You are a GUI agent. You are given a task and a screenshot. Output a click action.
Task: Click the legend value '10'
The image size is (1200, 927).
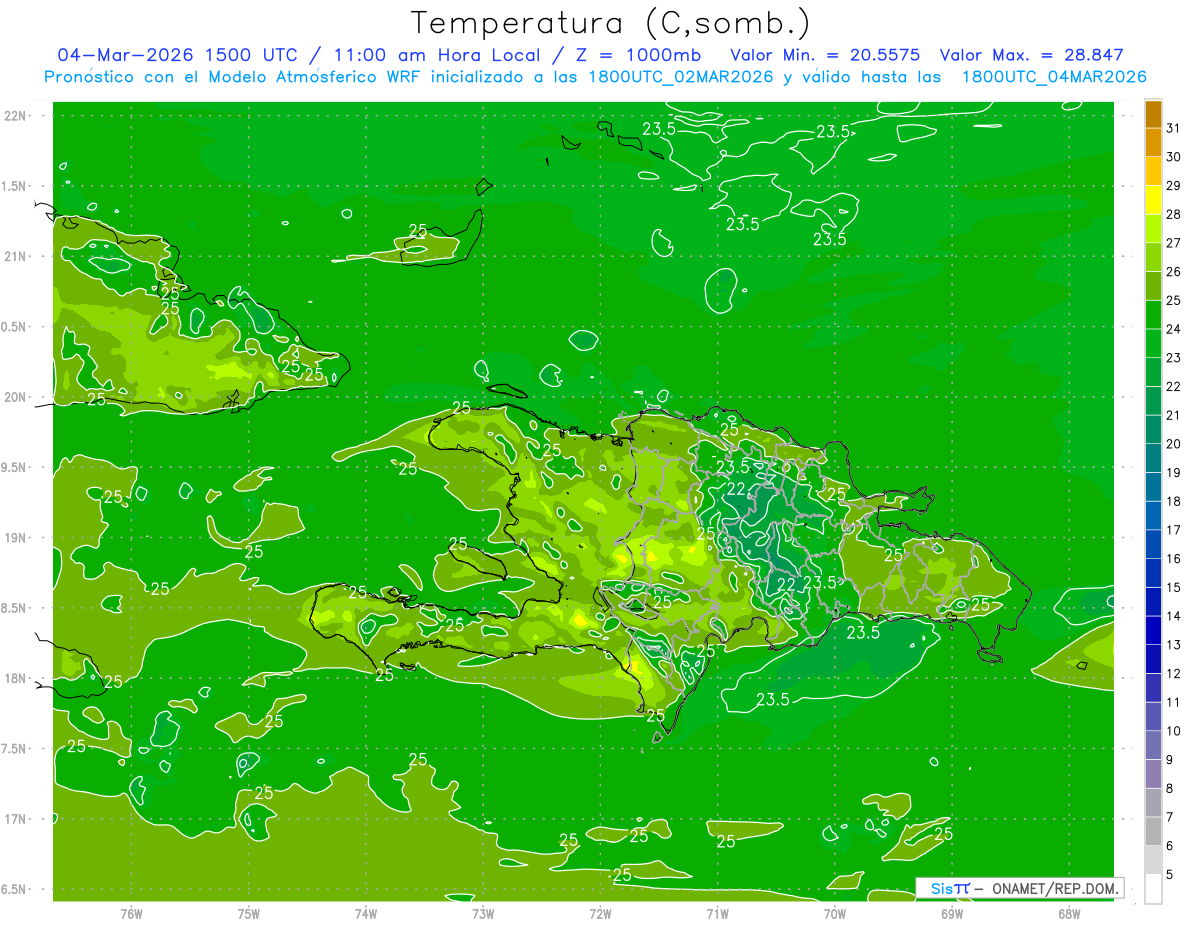(x=1173, y=731)
